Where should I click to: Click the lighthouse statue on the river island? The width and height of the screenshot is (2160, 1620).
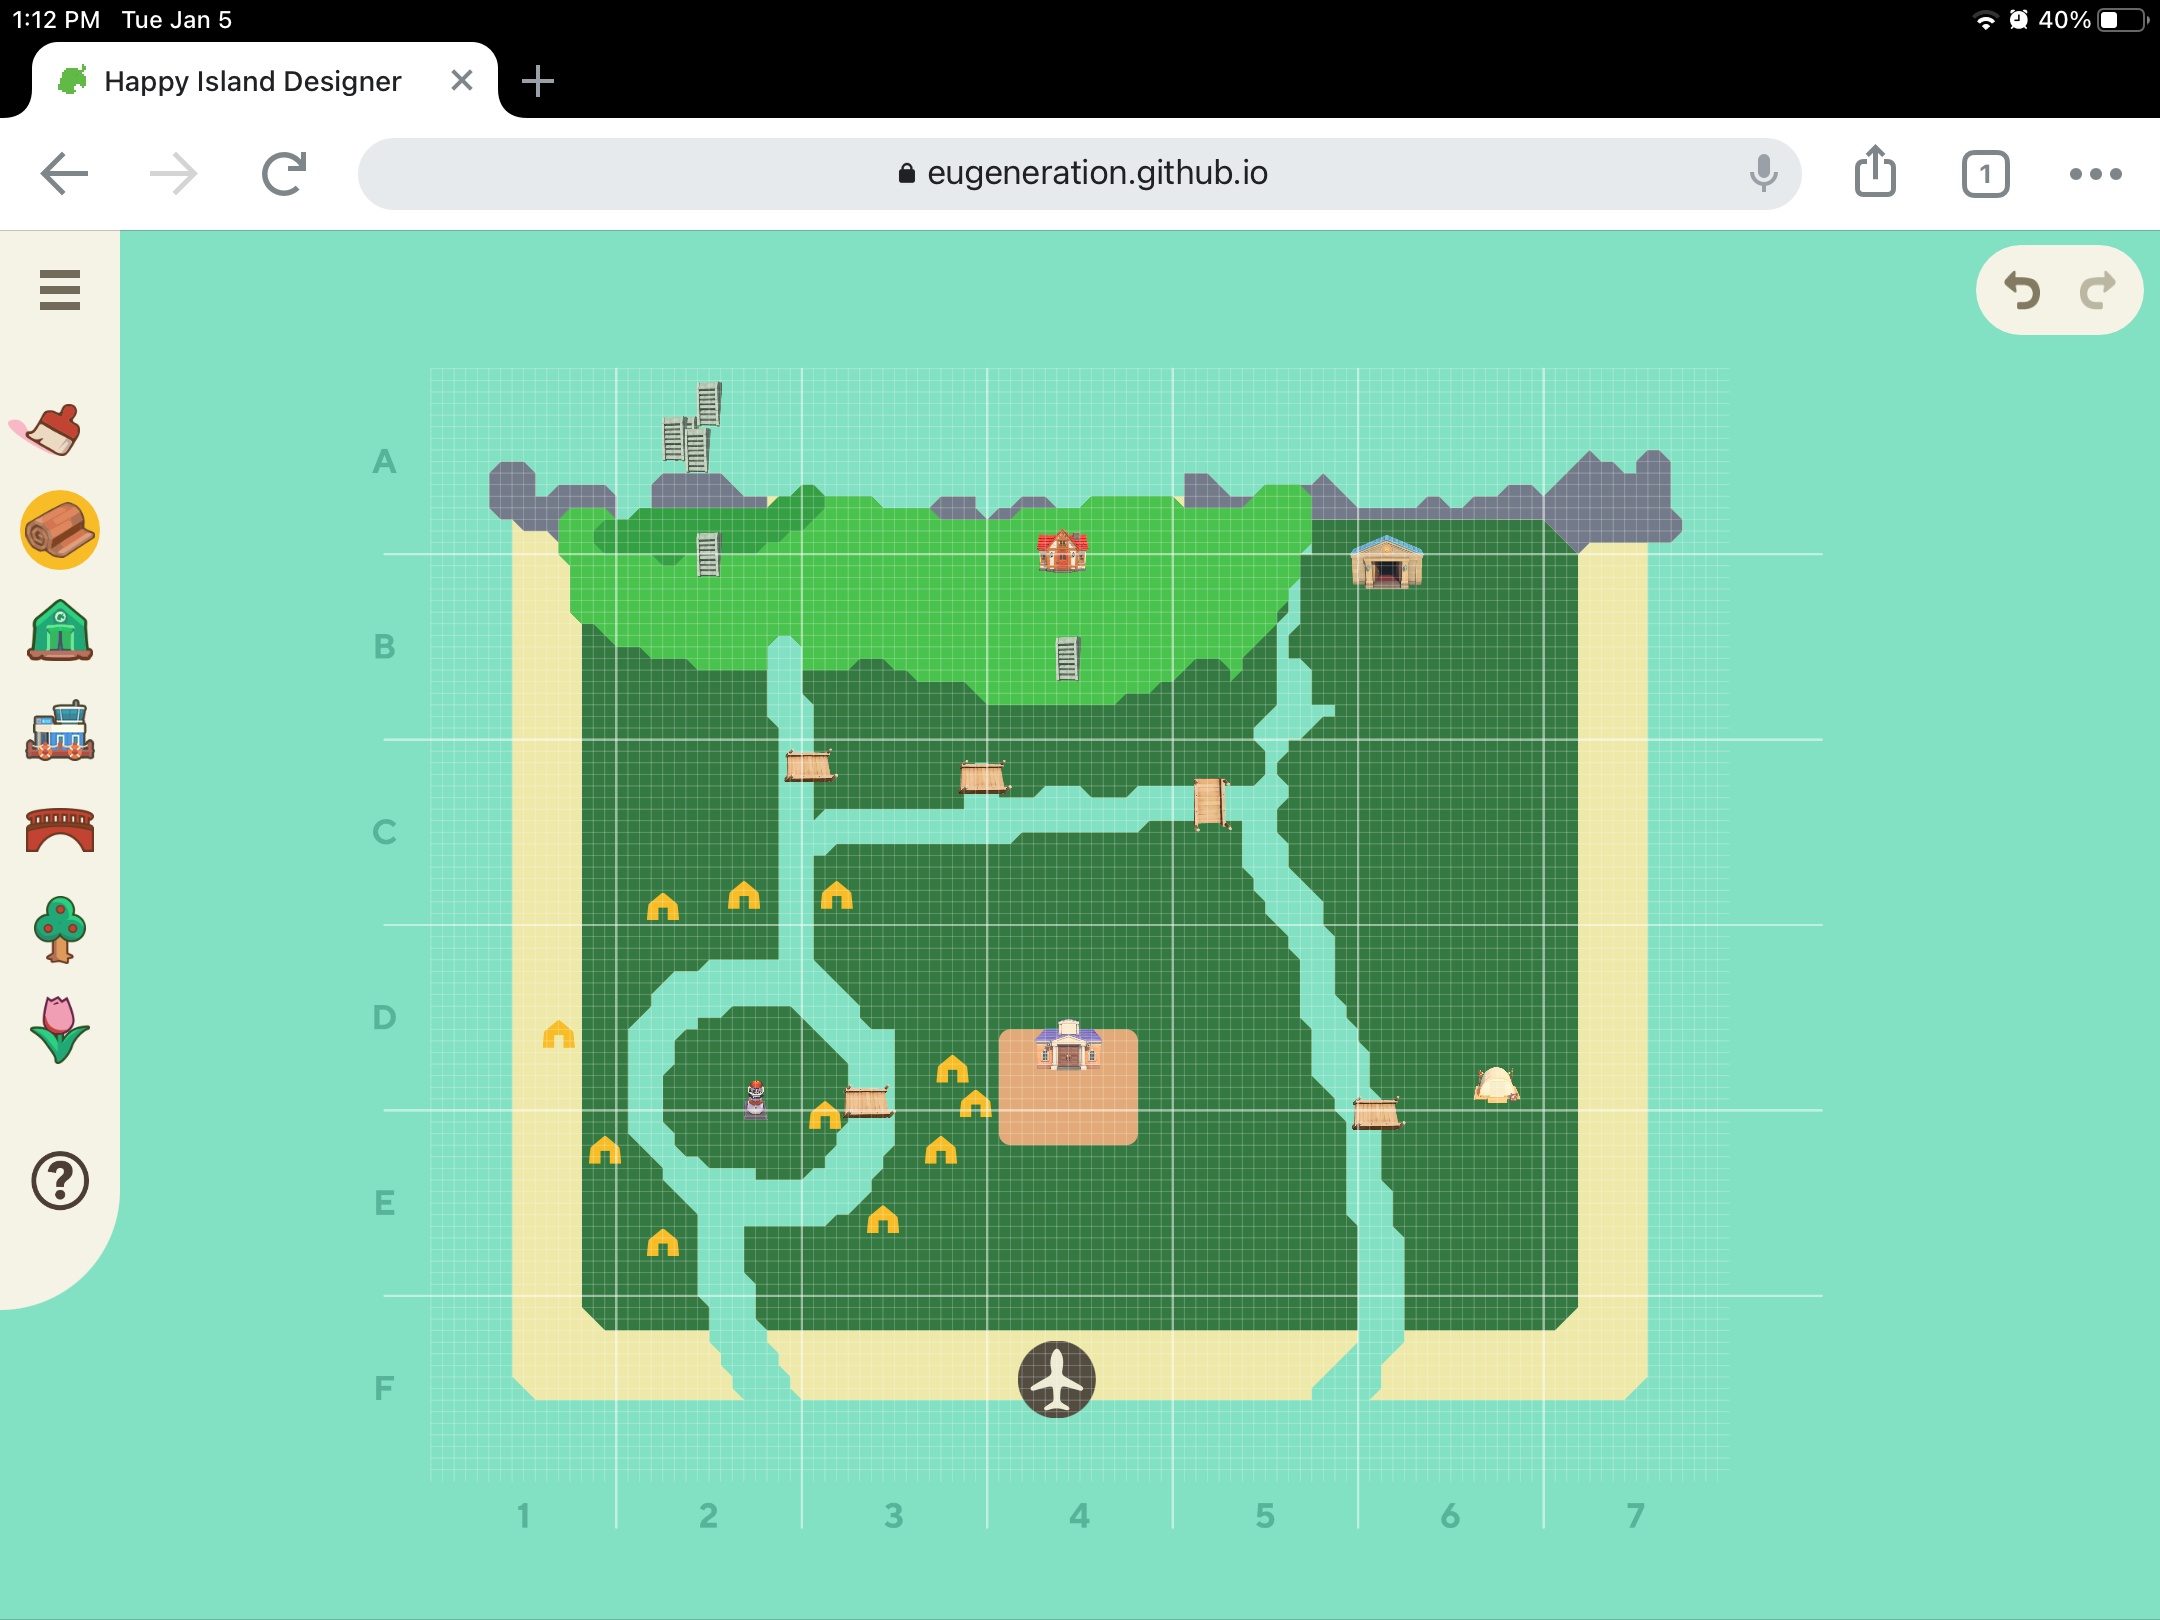pyautogui.click(x=756, y=1100)
